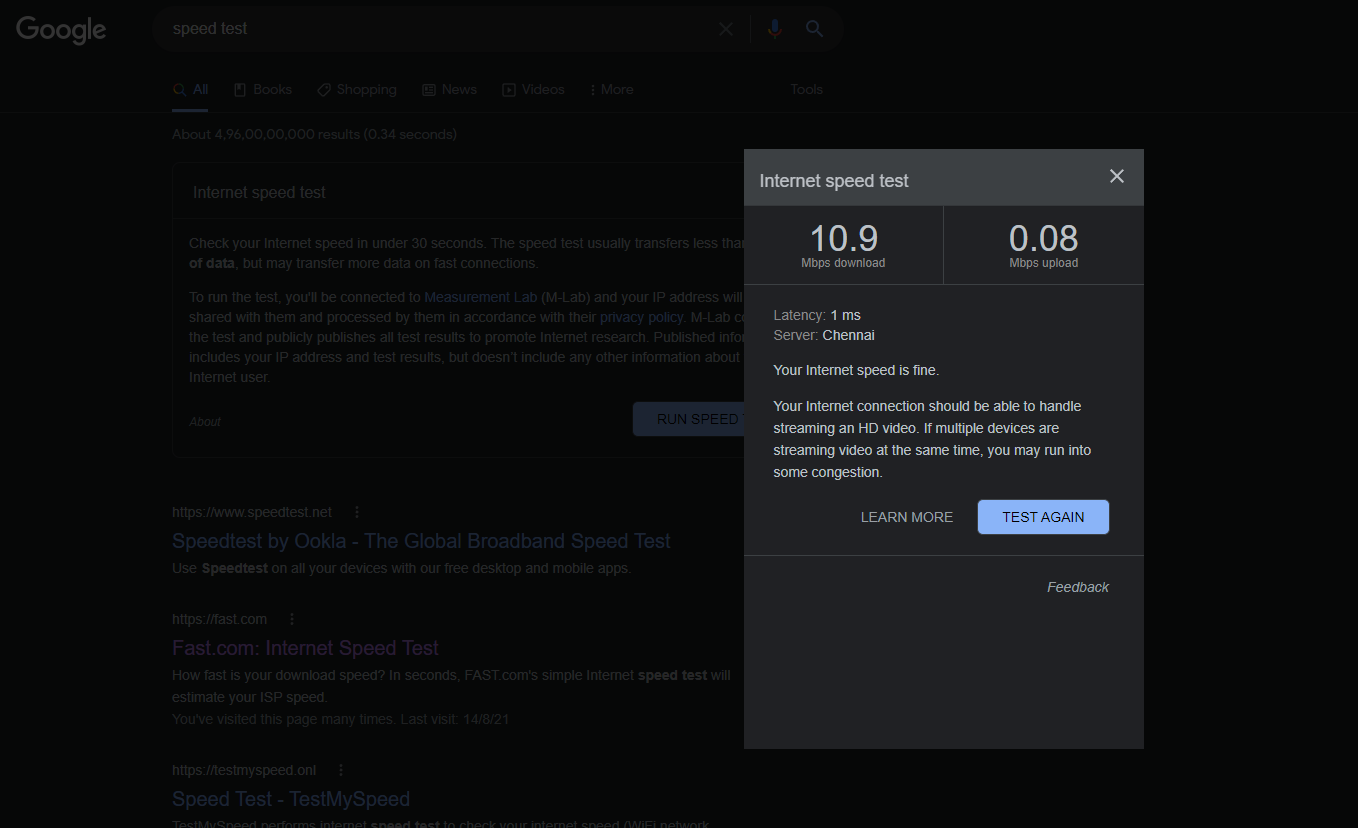The height and width of the screenshot is (828, 1358).
Task: Clear the search box with X icon
Action: 726,29
